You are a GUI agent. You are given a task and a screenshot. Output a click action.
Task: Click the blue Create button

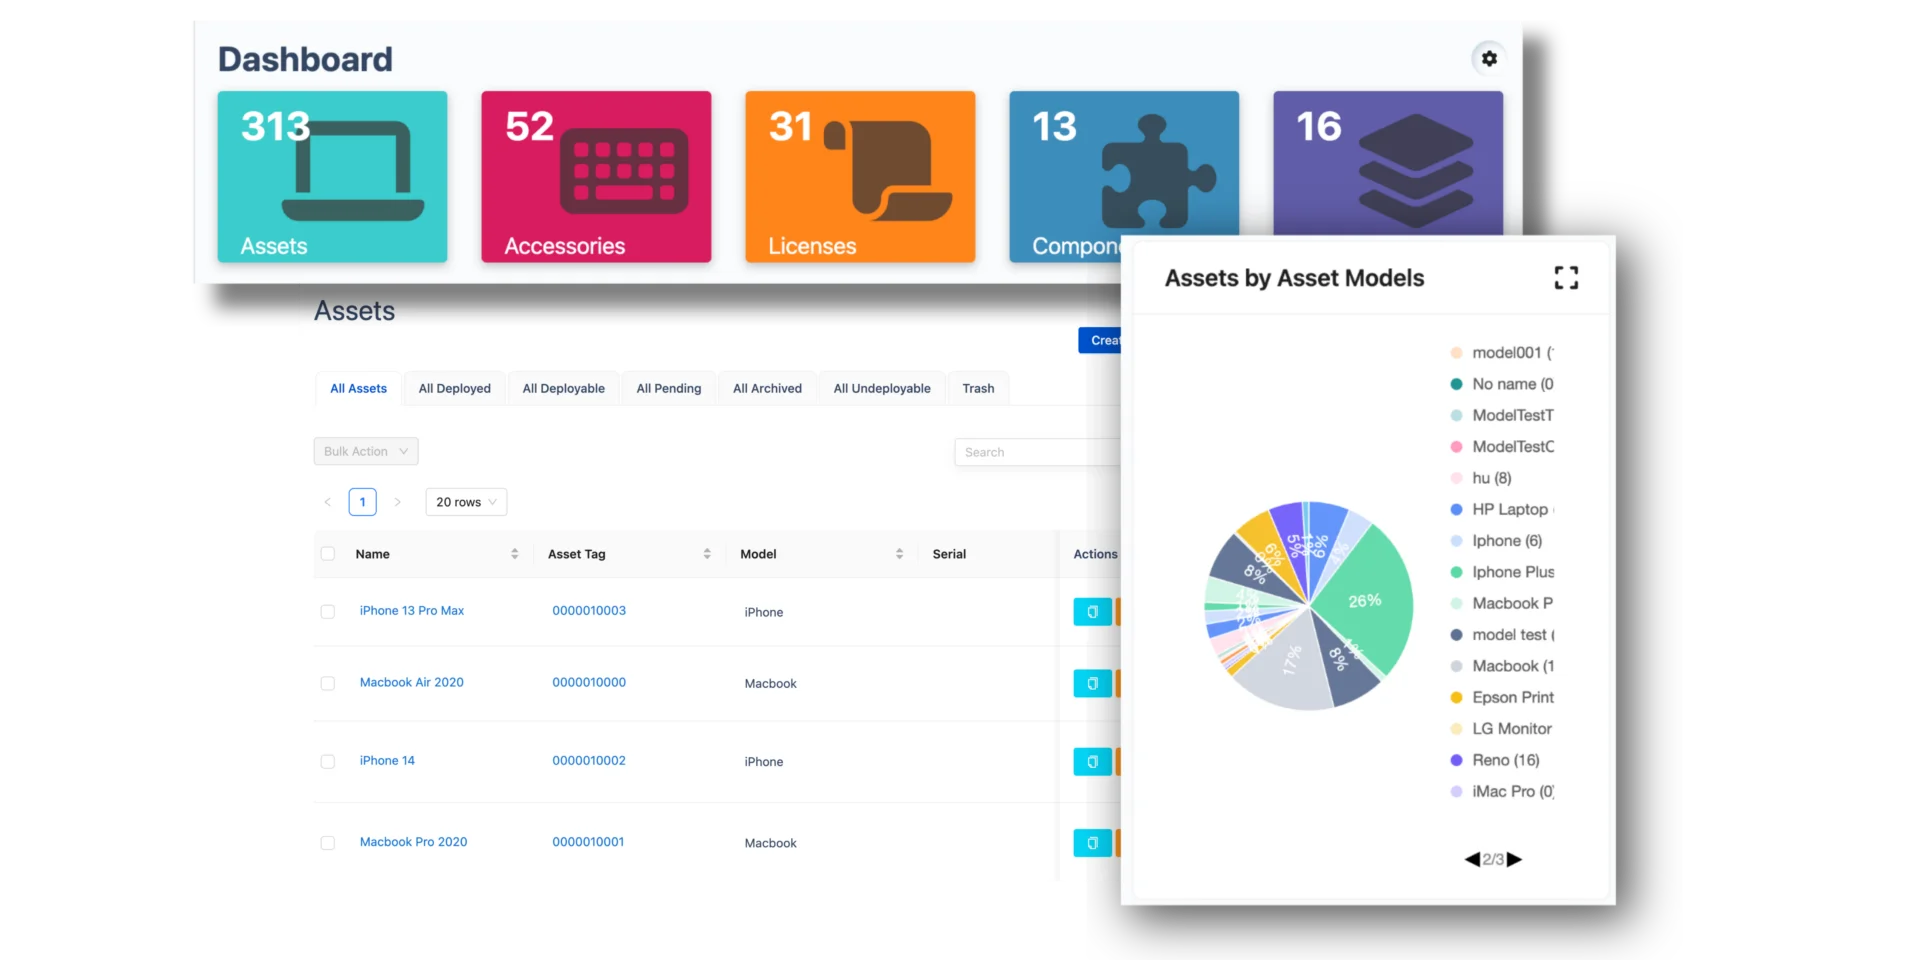coord(1100,340)
